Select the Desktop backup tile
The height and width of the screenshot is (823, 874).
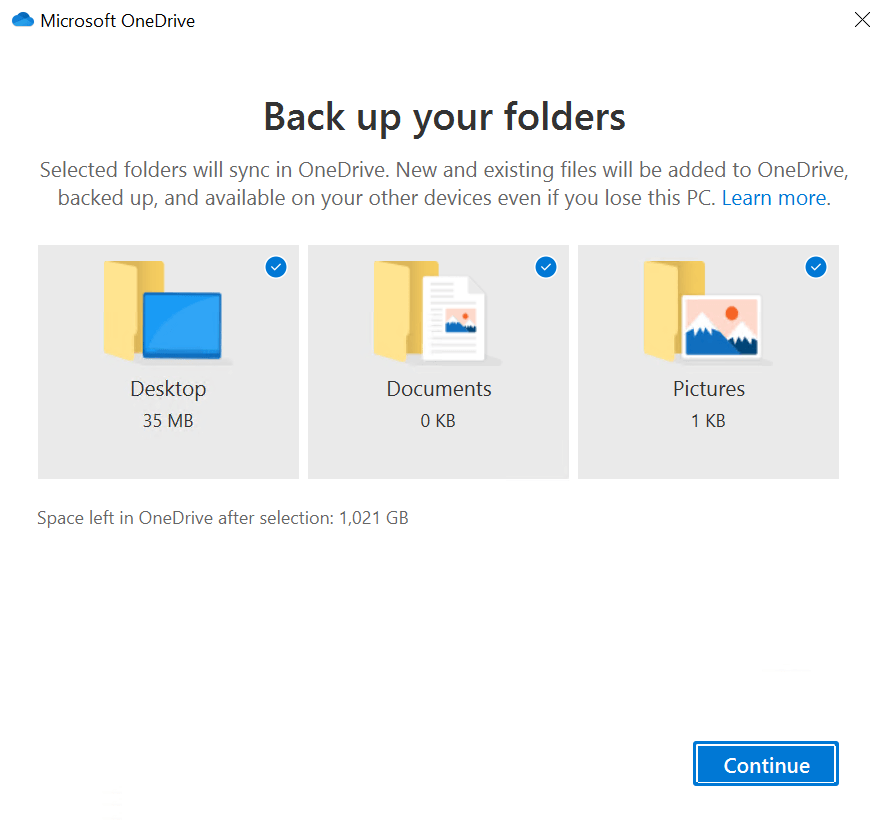click(x=168, y=362)
